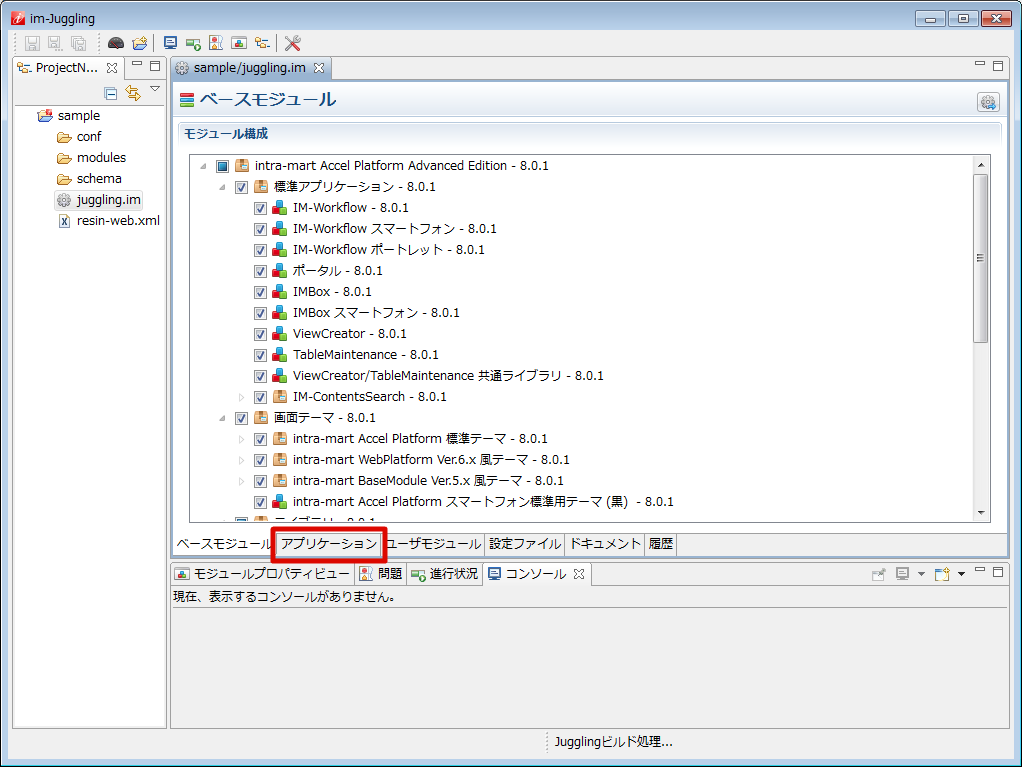The image size is (1022, 767).
Task: Open the 進行状況 tab
Action: [445, 574]
